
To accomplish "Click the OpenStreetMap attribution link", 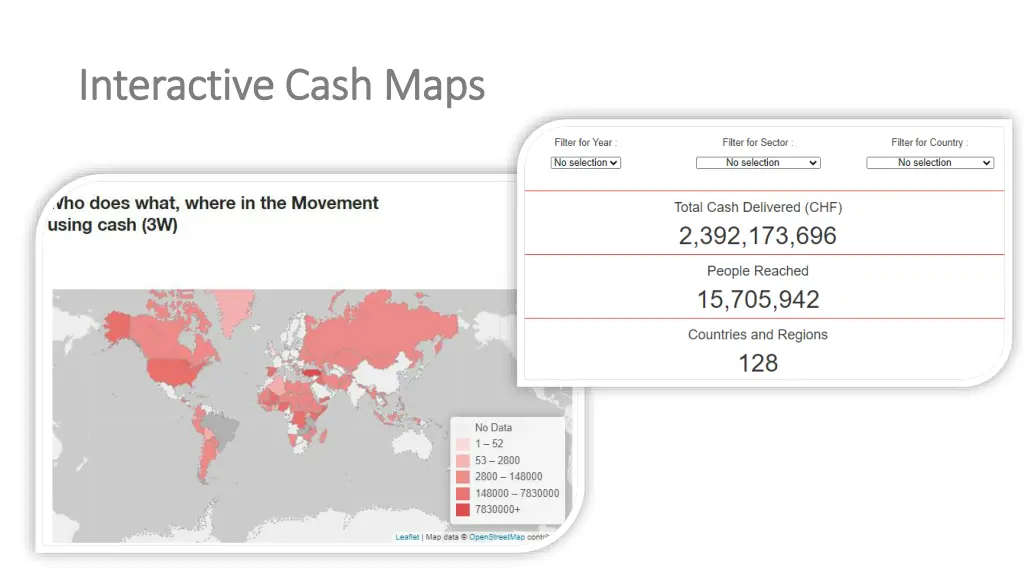I will pos(496,537).
